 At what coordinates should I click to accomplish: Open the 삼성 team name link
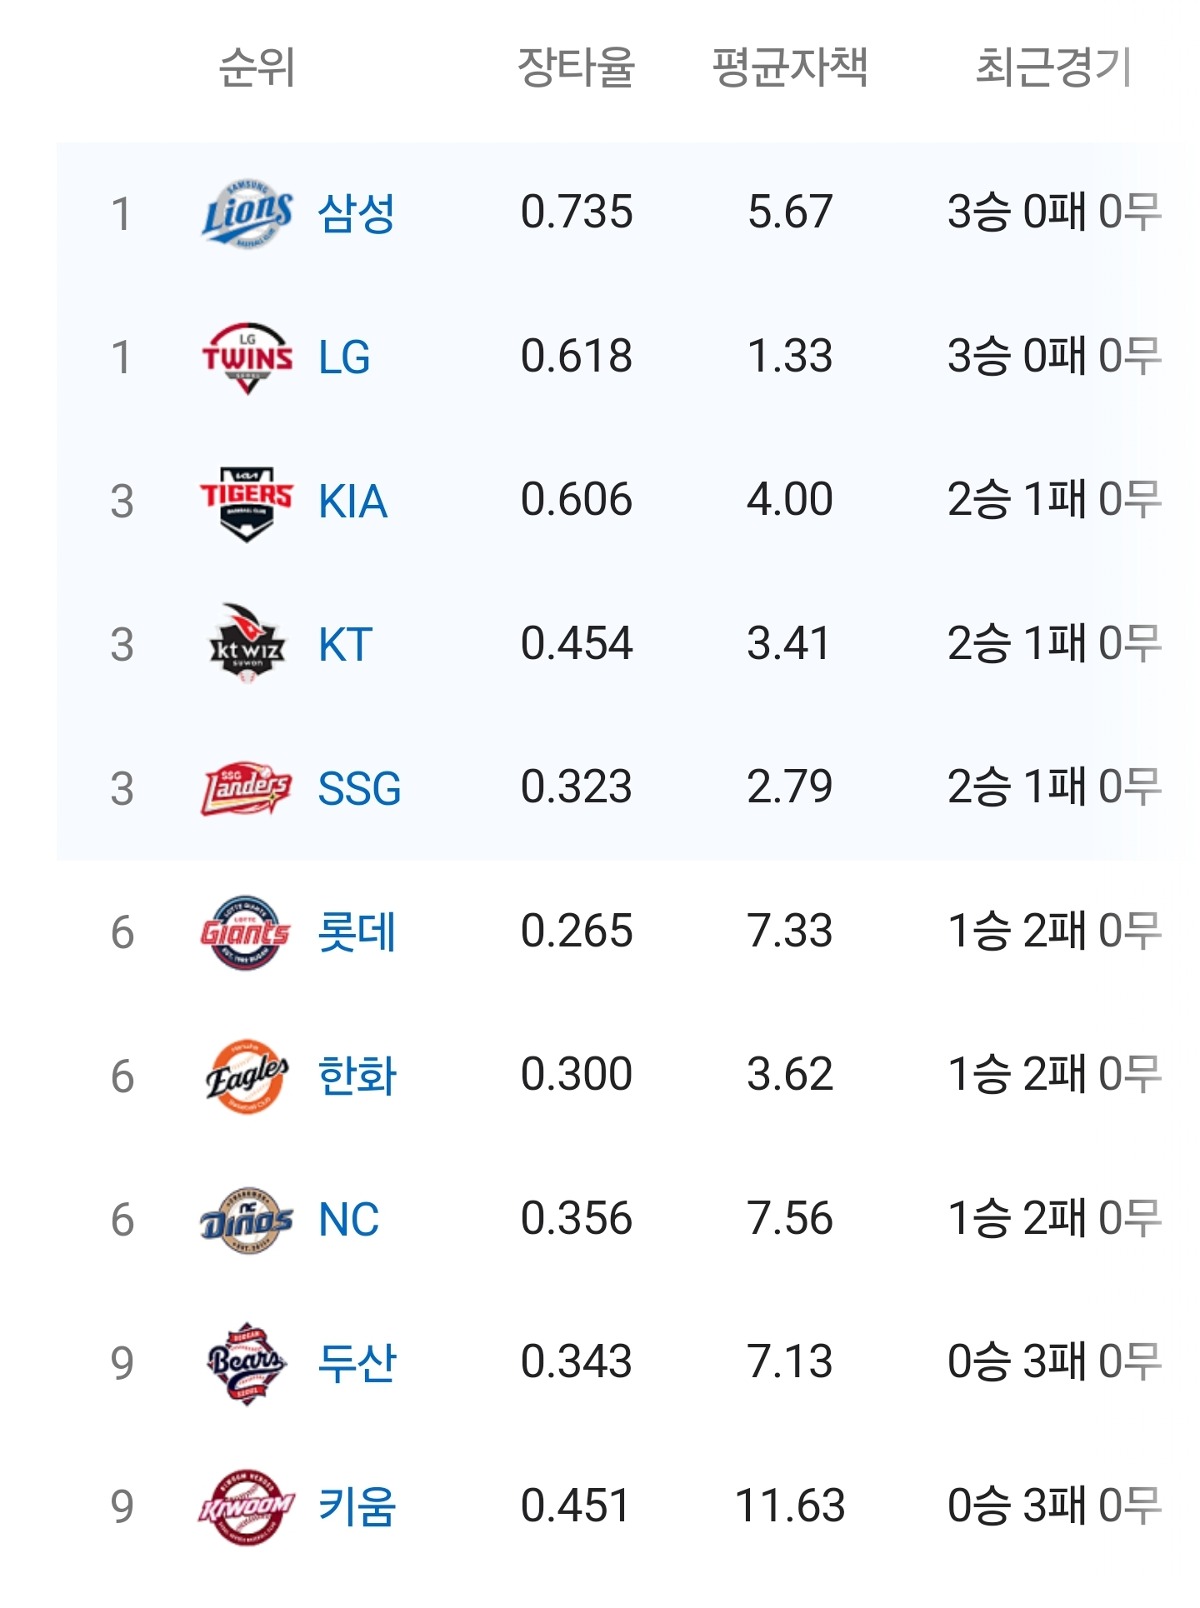[356, 214]
